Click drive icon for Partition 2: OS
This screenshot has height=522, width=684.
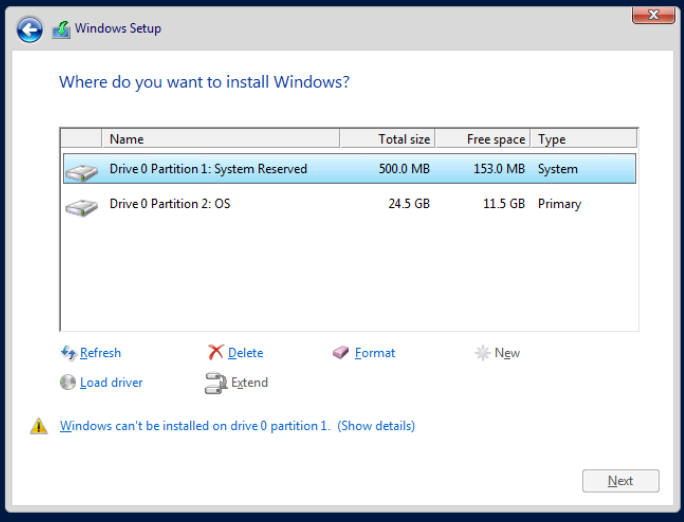click(x=81, y=207)
